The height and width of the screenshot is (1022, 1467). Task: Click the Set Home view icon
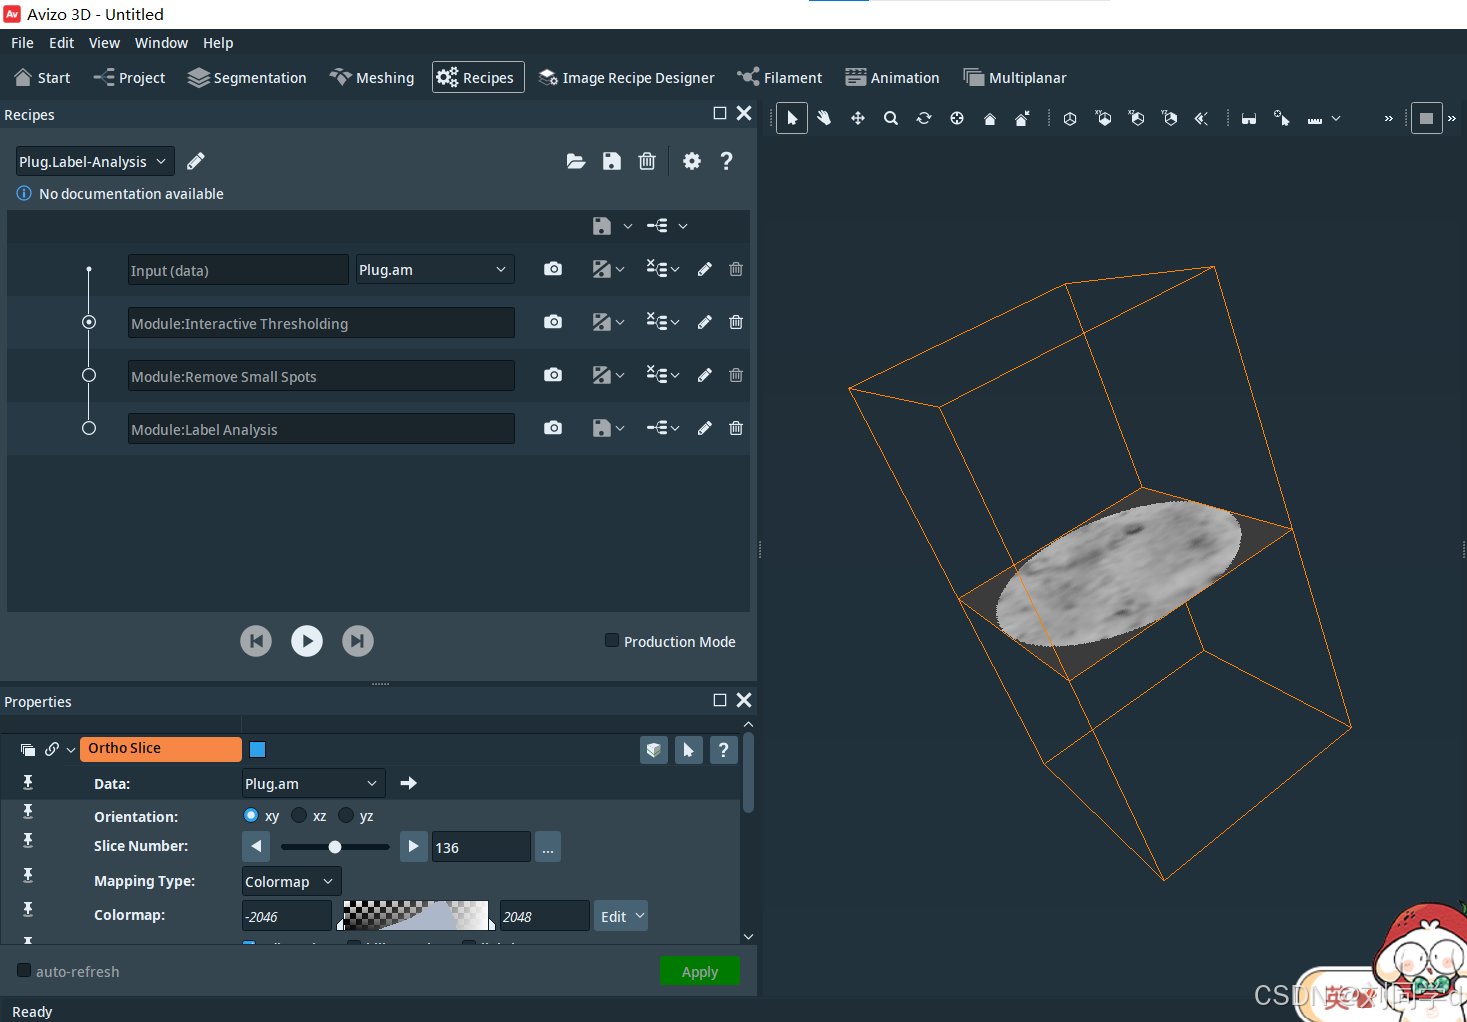point(1022,118)
